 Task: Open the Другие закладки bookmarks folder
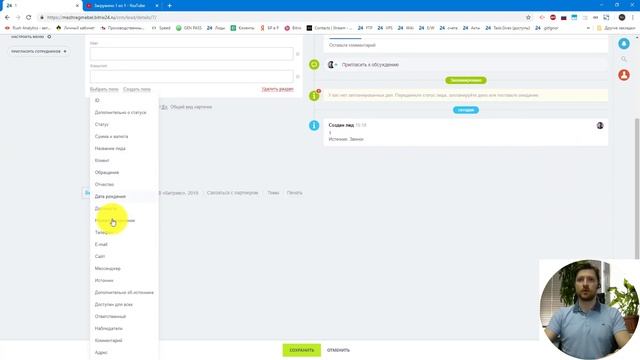click(616, 28)
